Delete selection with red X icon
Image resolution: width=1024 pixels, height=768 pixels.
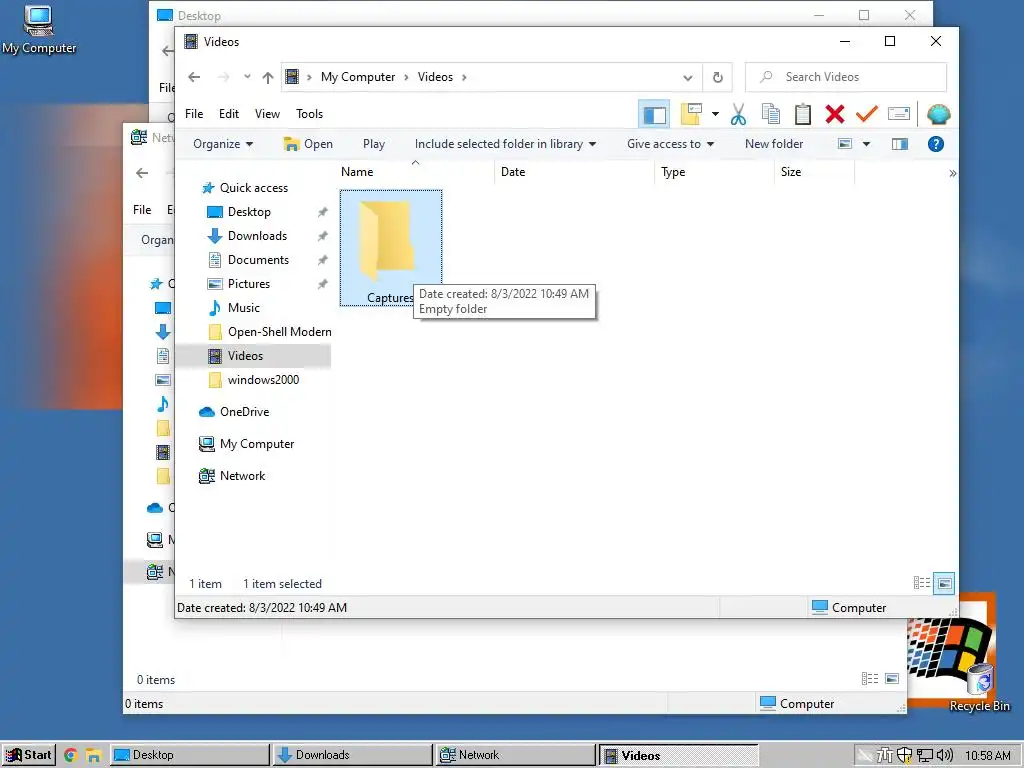pyautogui.click(x=835, y=114)
